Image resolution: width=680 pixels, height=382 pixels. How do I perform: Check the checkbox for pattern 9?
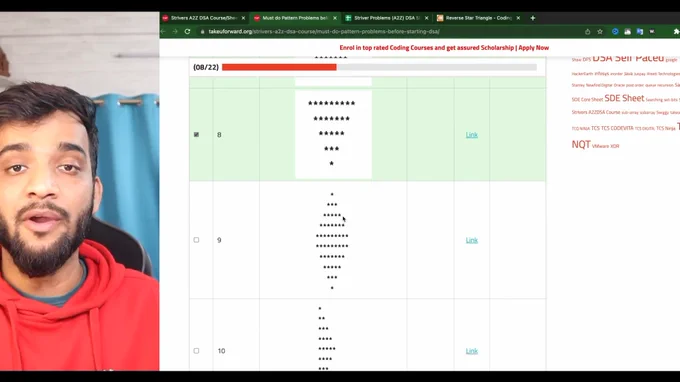(x=196, y=240)
